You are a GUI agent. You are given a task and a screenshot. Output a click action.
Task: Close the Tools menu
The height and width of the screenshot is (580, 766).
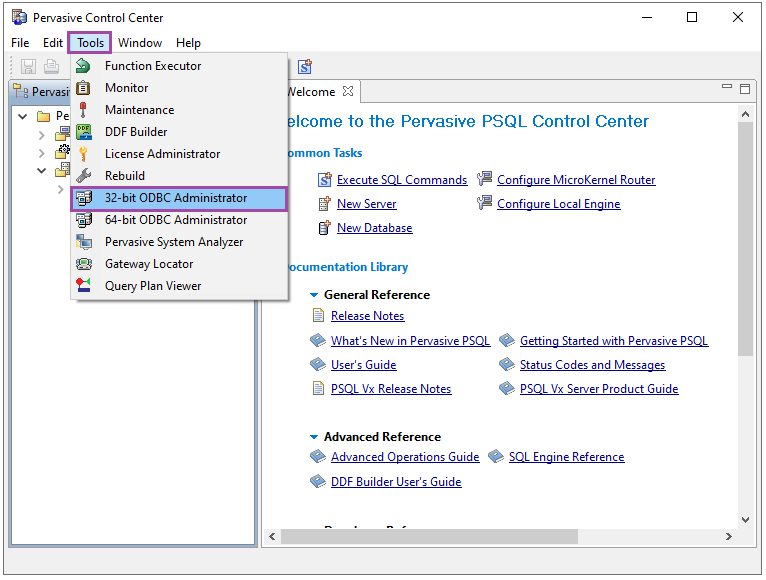tap(90, 43)
